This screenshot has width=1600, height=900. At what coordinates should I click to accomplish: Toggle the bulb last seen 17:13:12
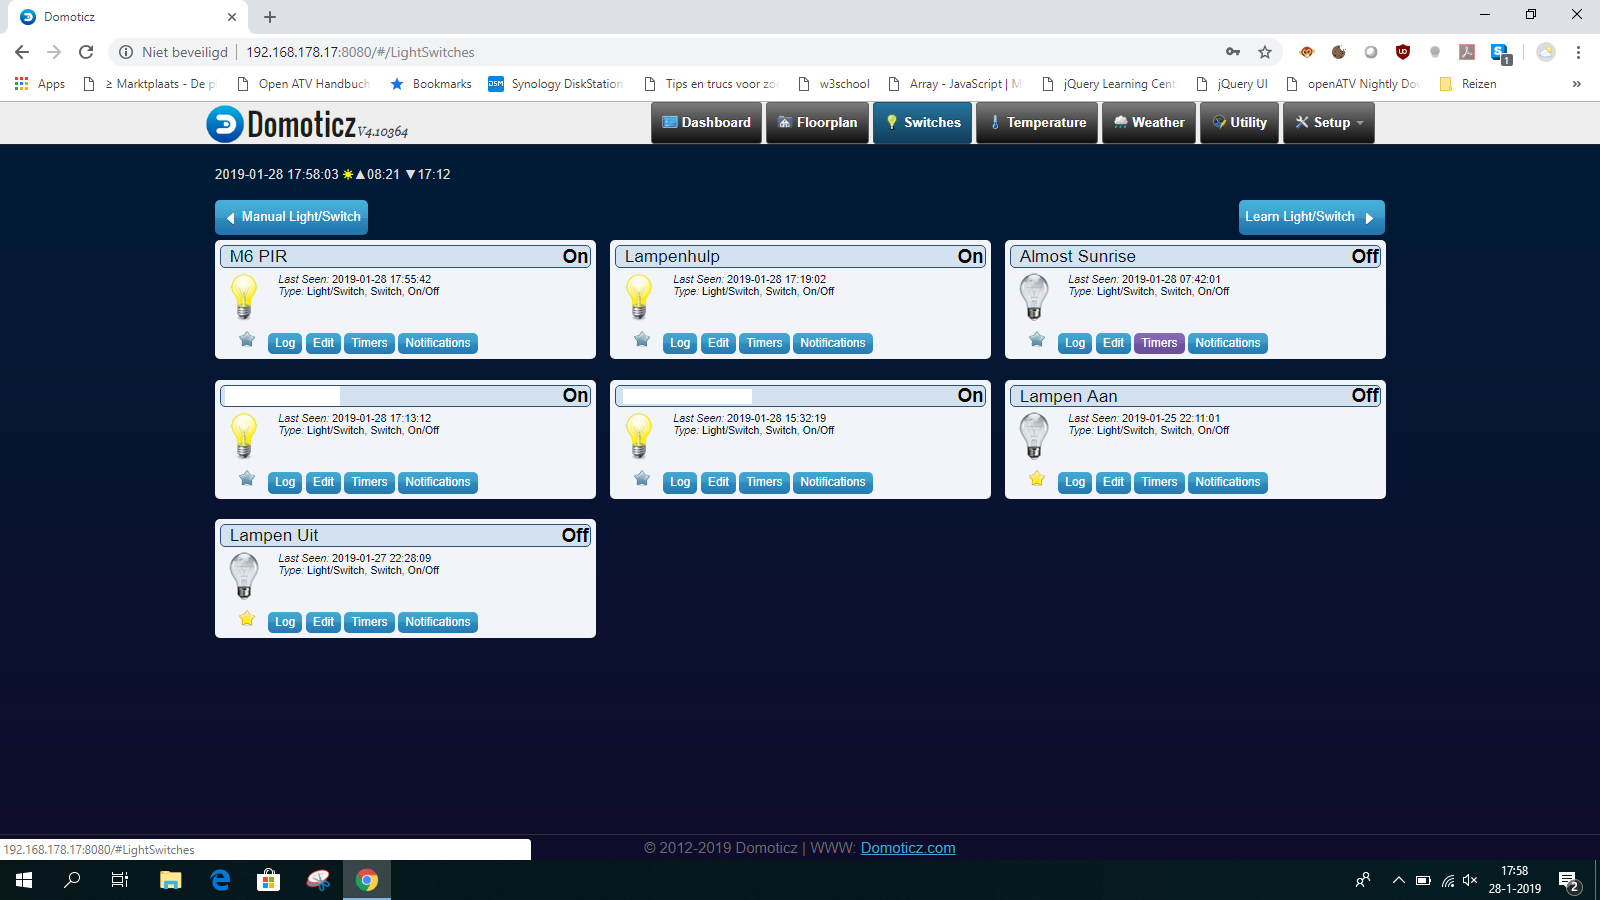(244, 436)
